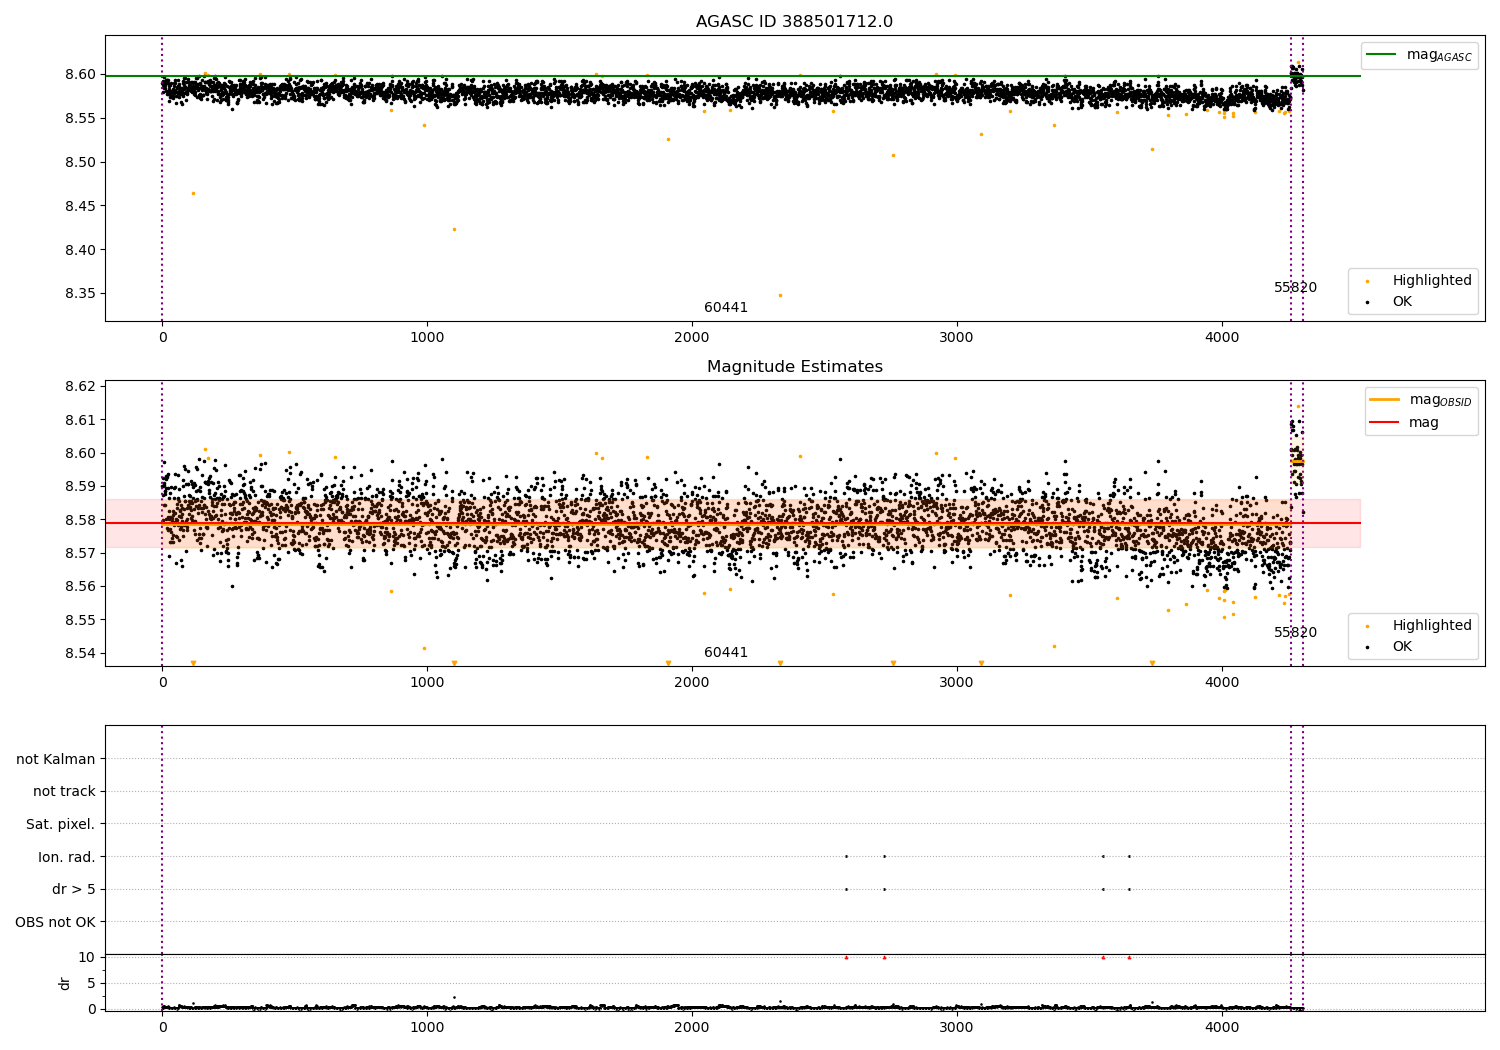
Task: Click the 4000 x-tick under bottom panel
Action: [1222, 1027]
